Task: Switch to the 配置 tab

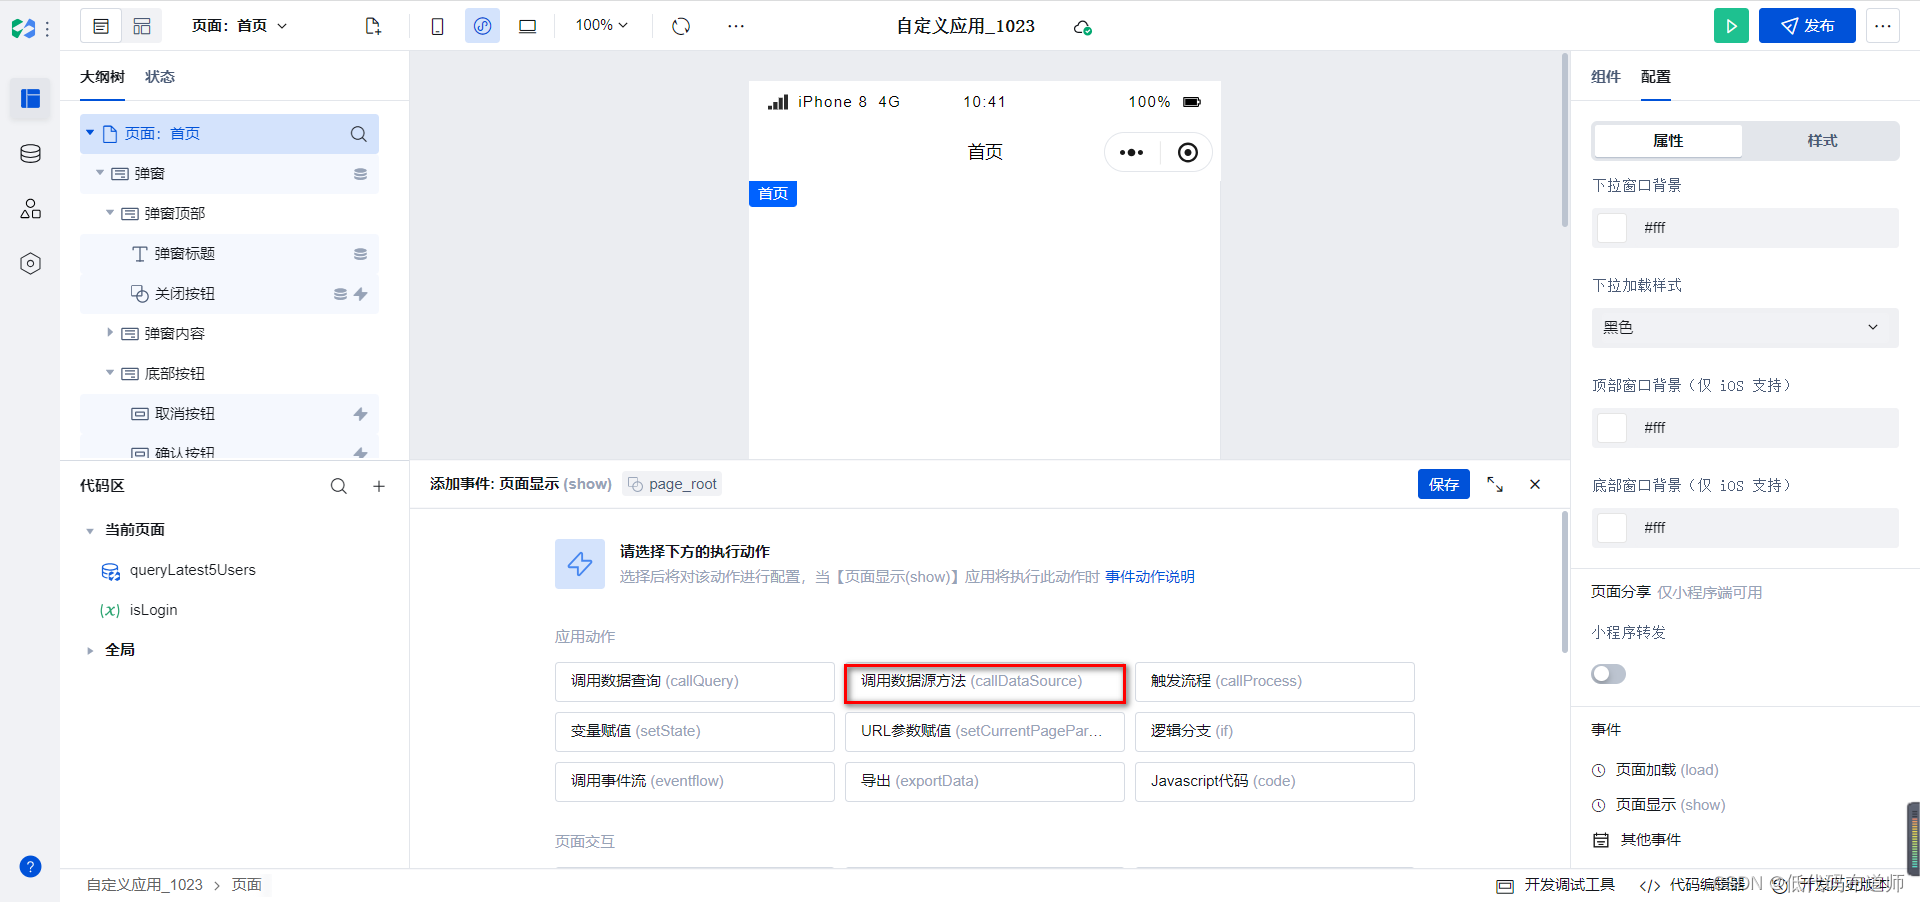Action: point(1655,77)
